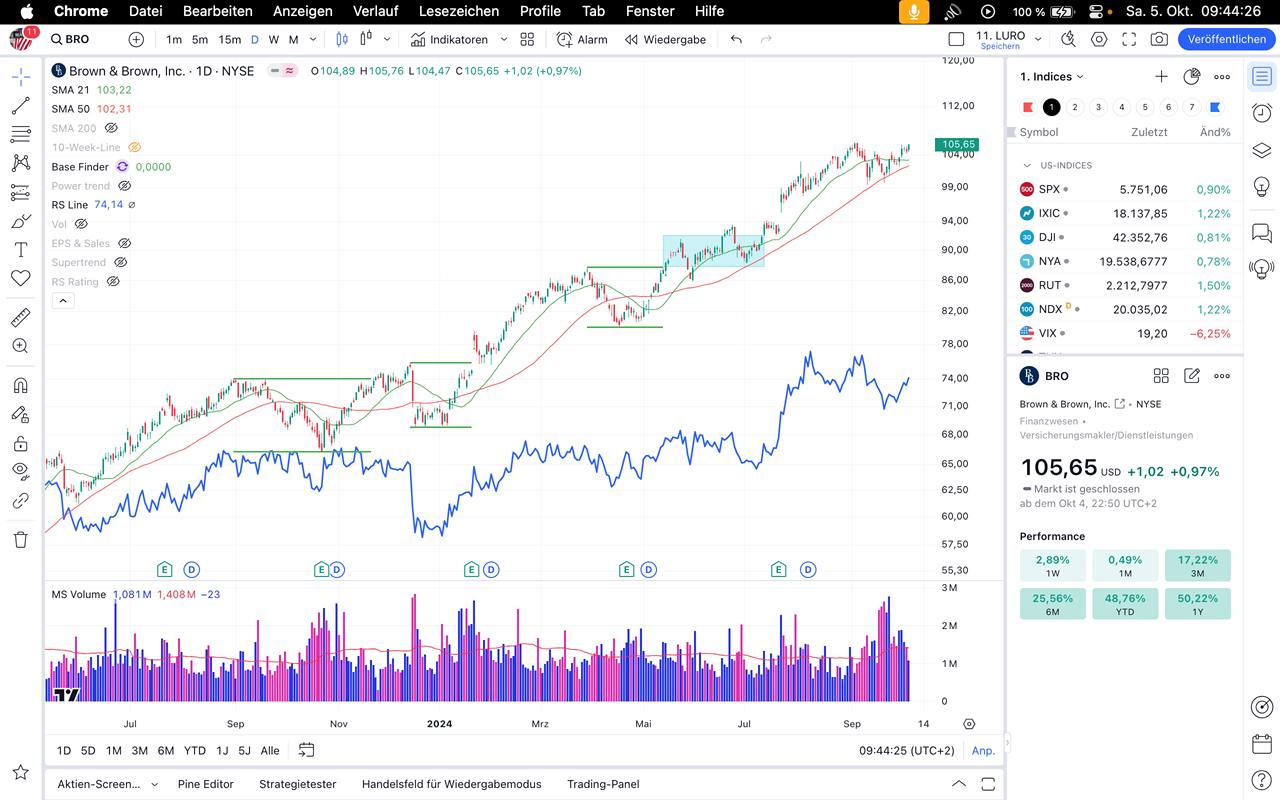Select the text annotation tool

pos(20,250)
